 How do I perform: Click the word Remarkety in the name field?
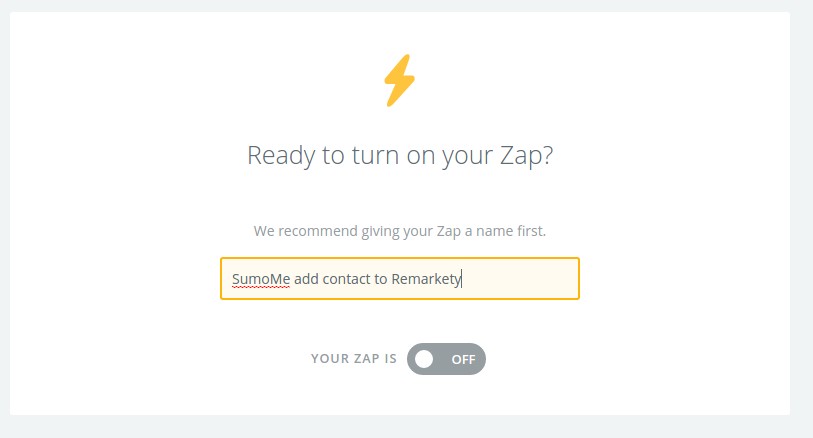(x=426, y=279)
